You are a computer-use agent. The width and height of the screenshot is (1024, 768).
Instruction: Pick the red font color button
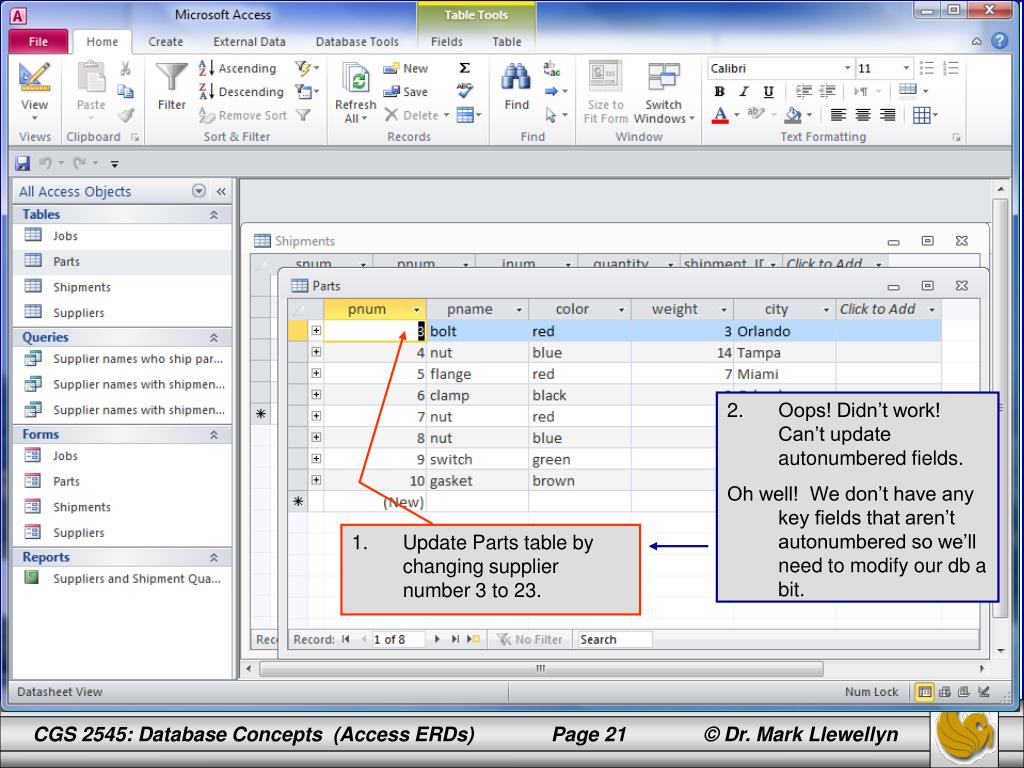click(x=720, y=116)
